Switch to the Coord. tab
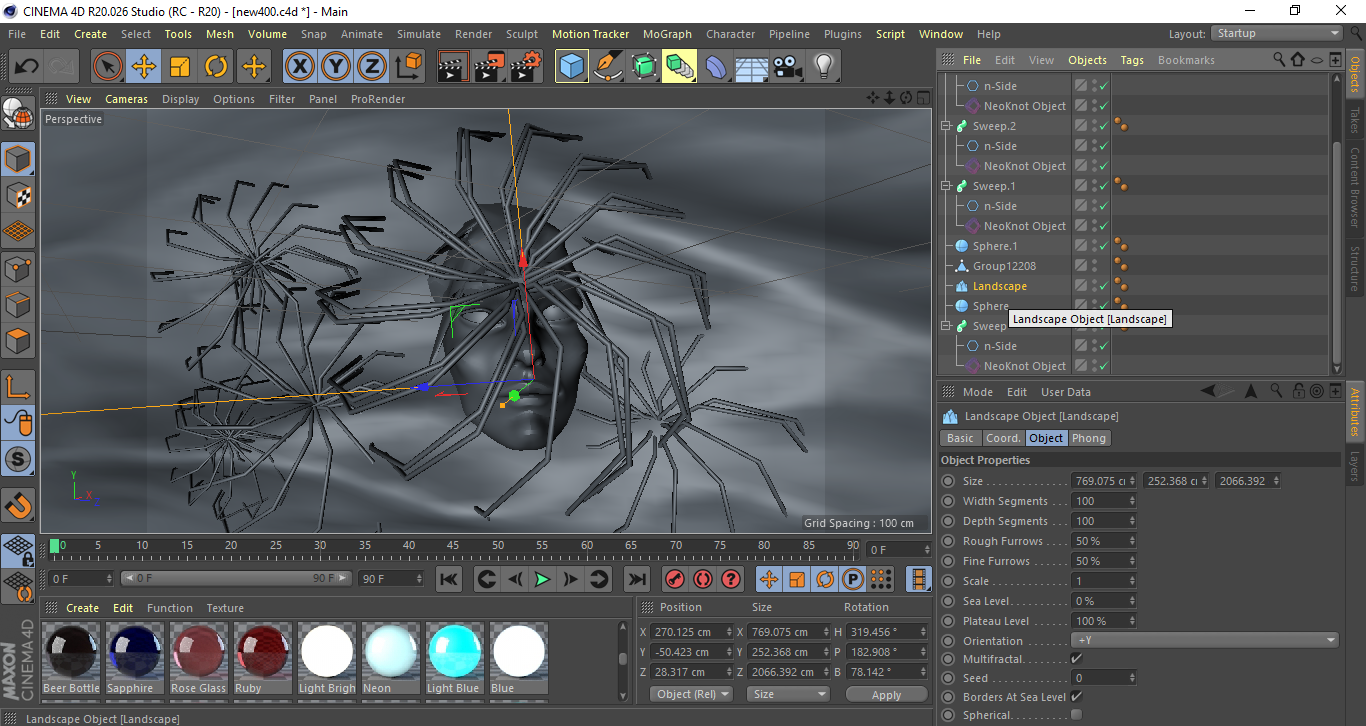 point(1003,438)
